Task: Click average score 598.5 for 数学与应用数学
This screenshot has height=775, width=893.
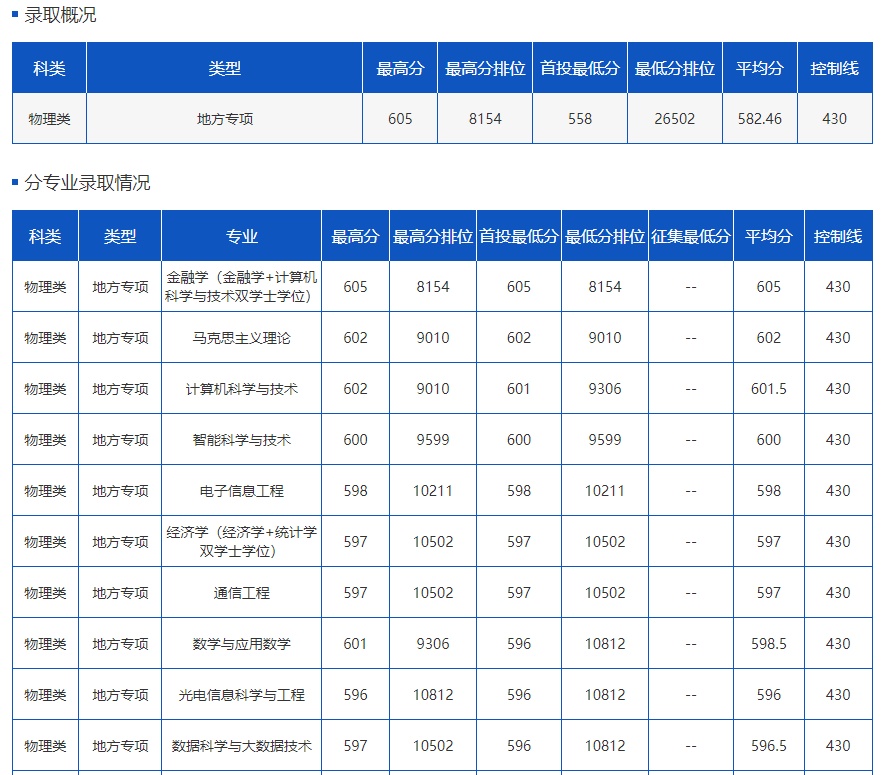Action: pyautogui.click(x=769, y=644)
